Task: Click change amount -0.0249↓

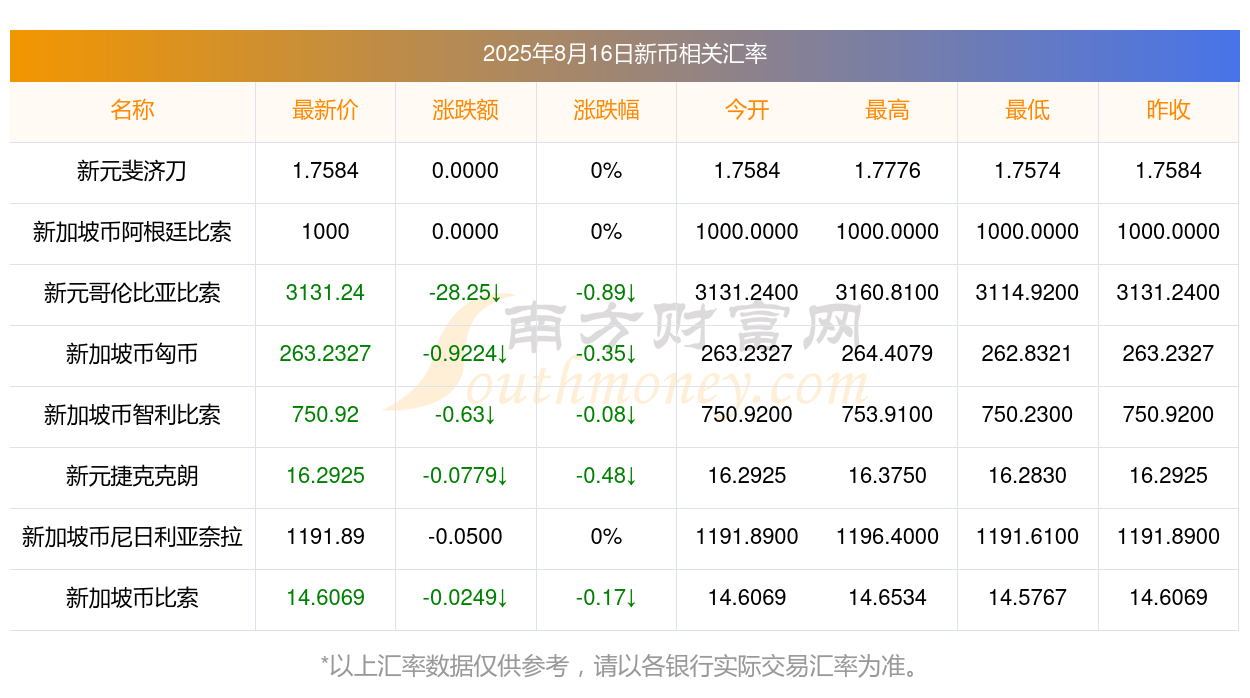Action: (466, 598)
